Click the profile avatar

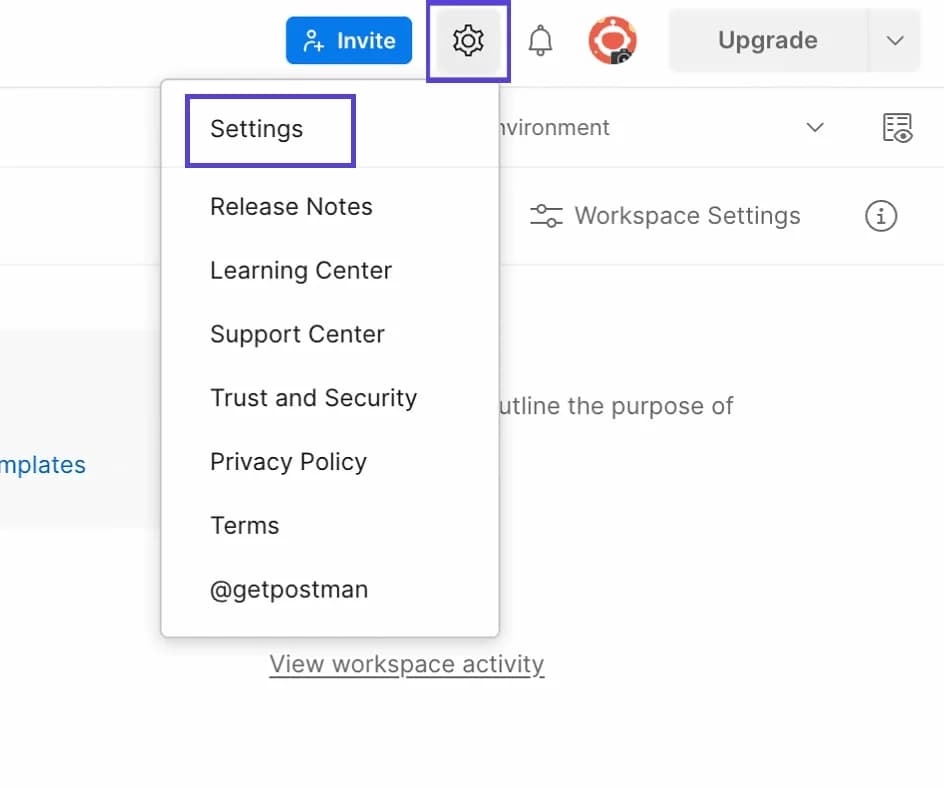coord(612,40)
